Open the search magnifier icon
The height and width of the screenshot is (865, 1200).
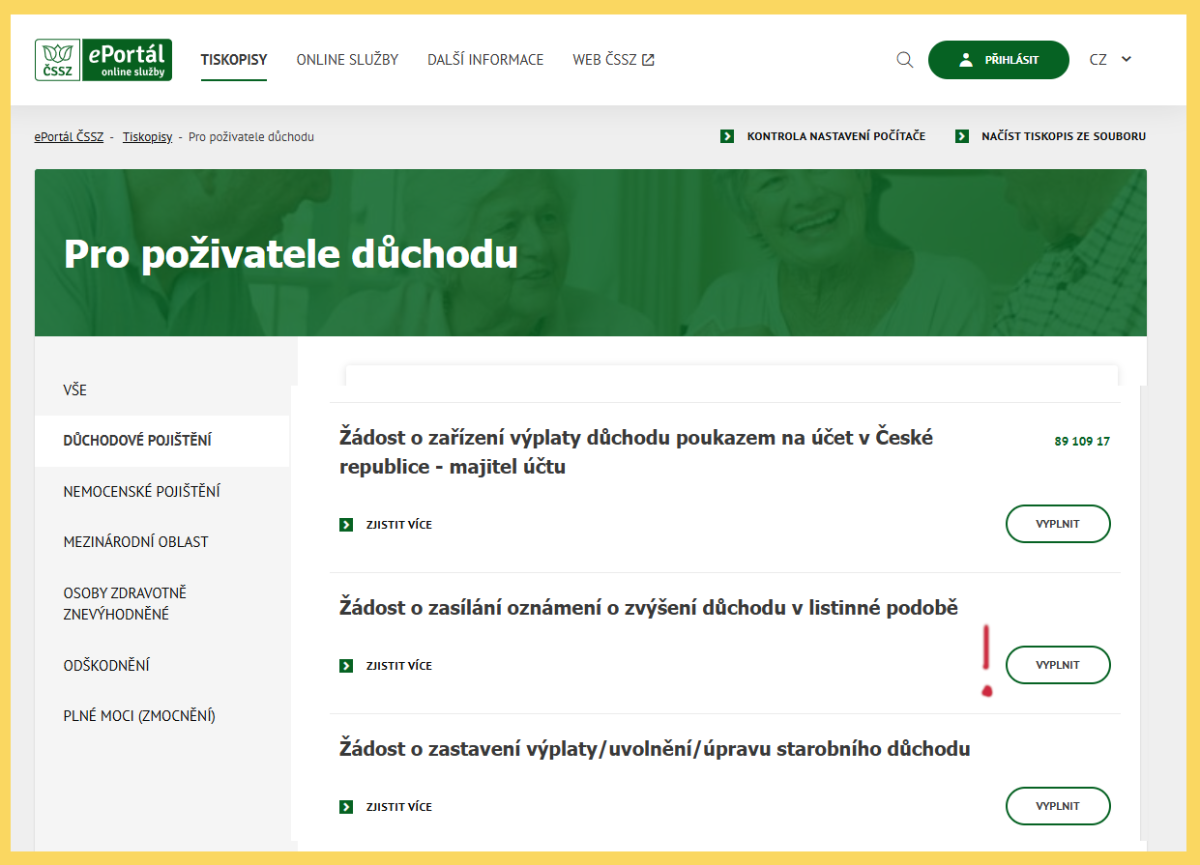(x=904, y=60)
